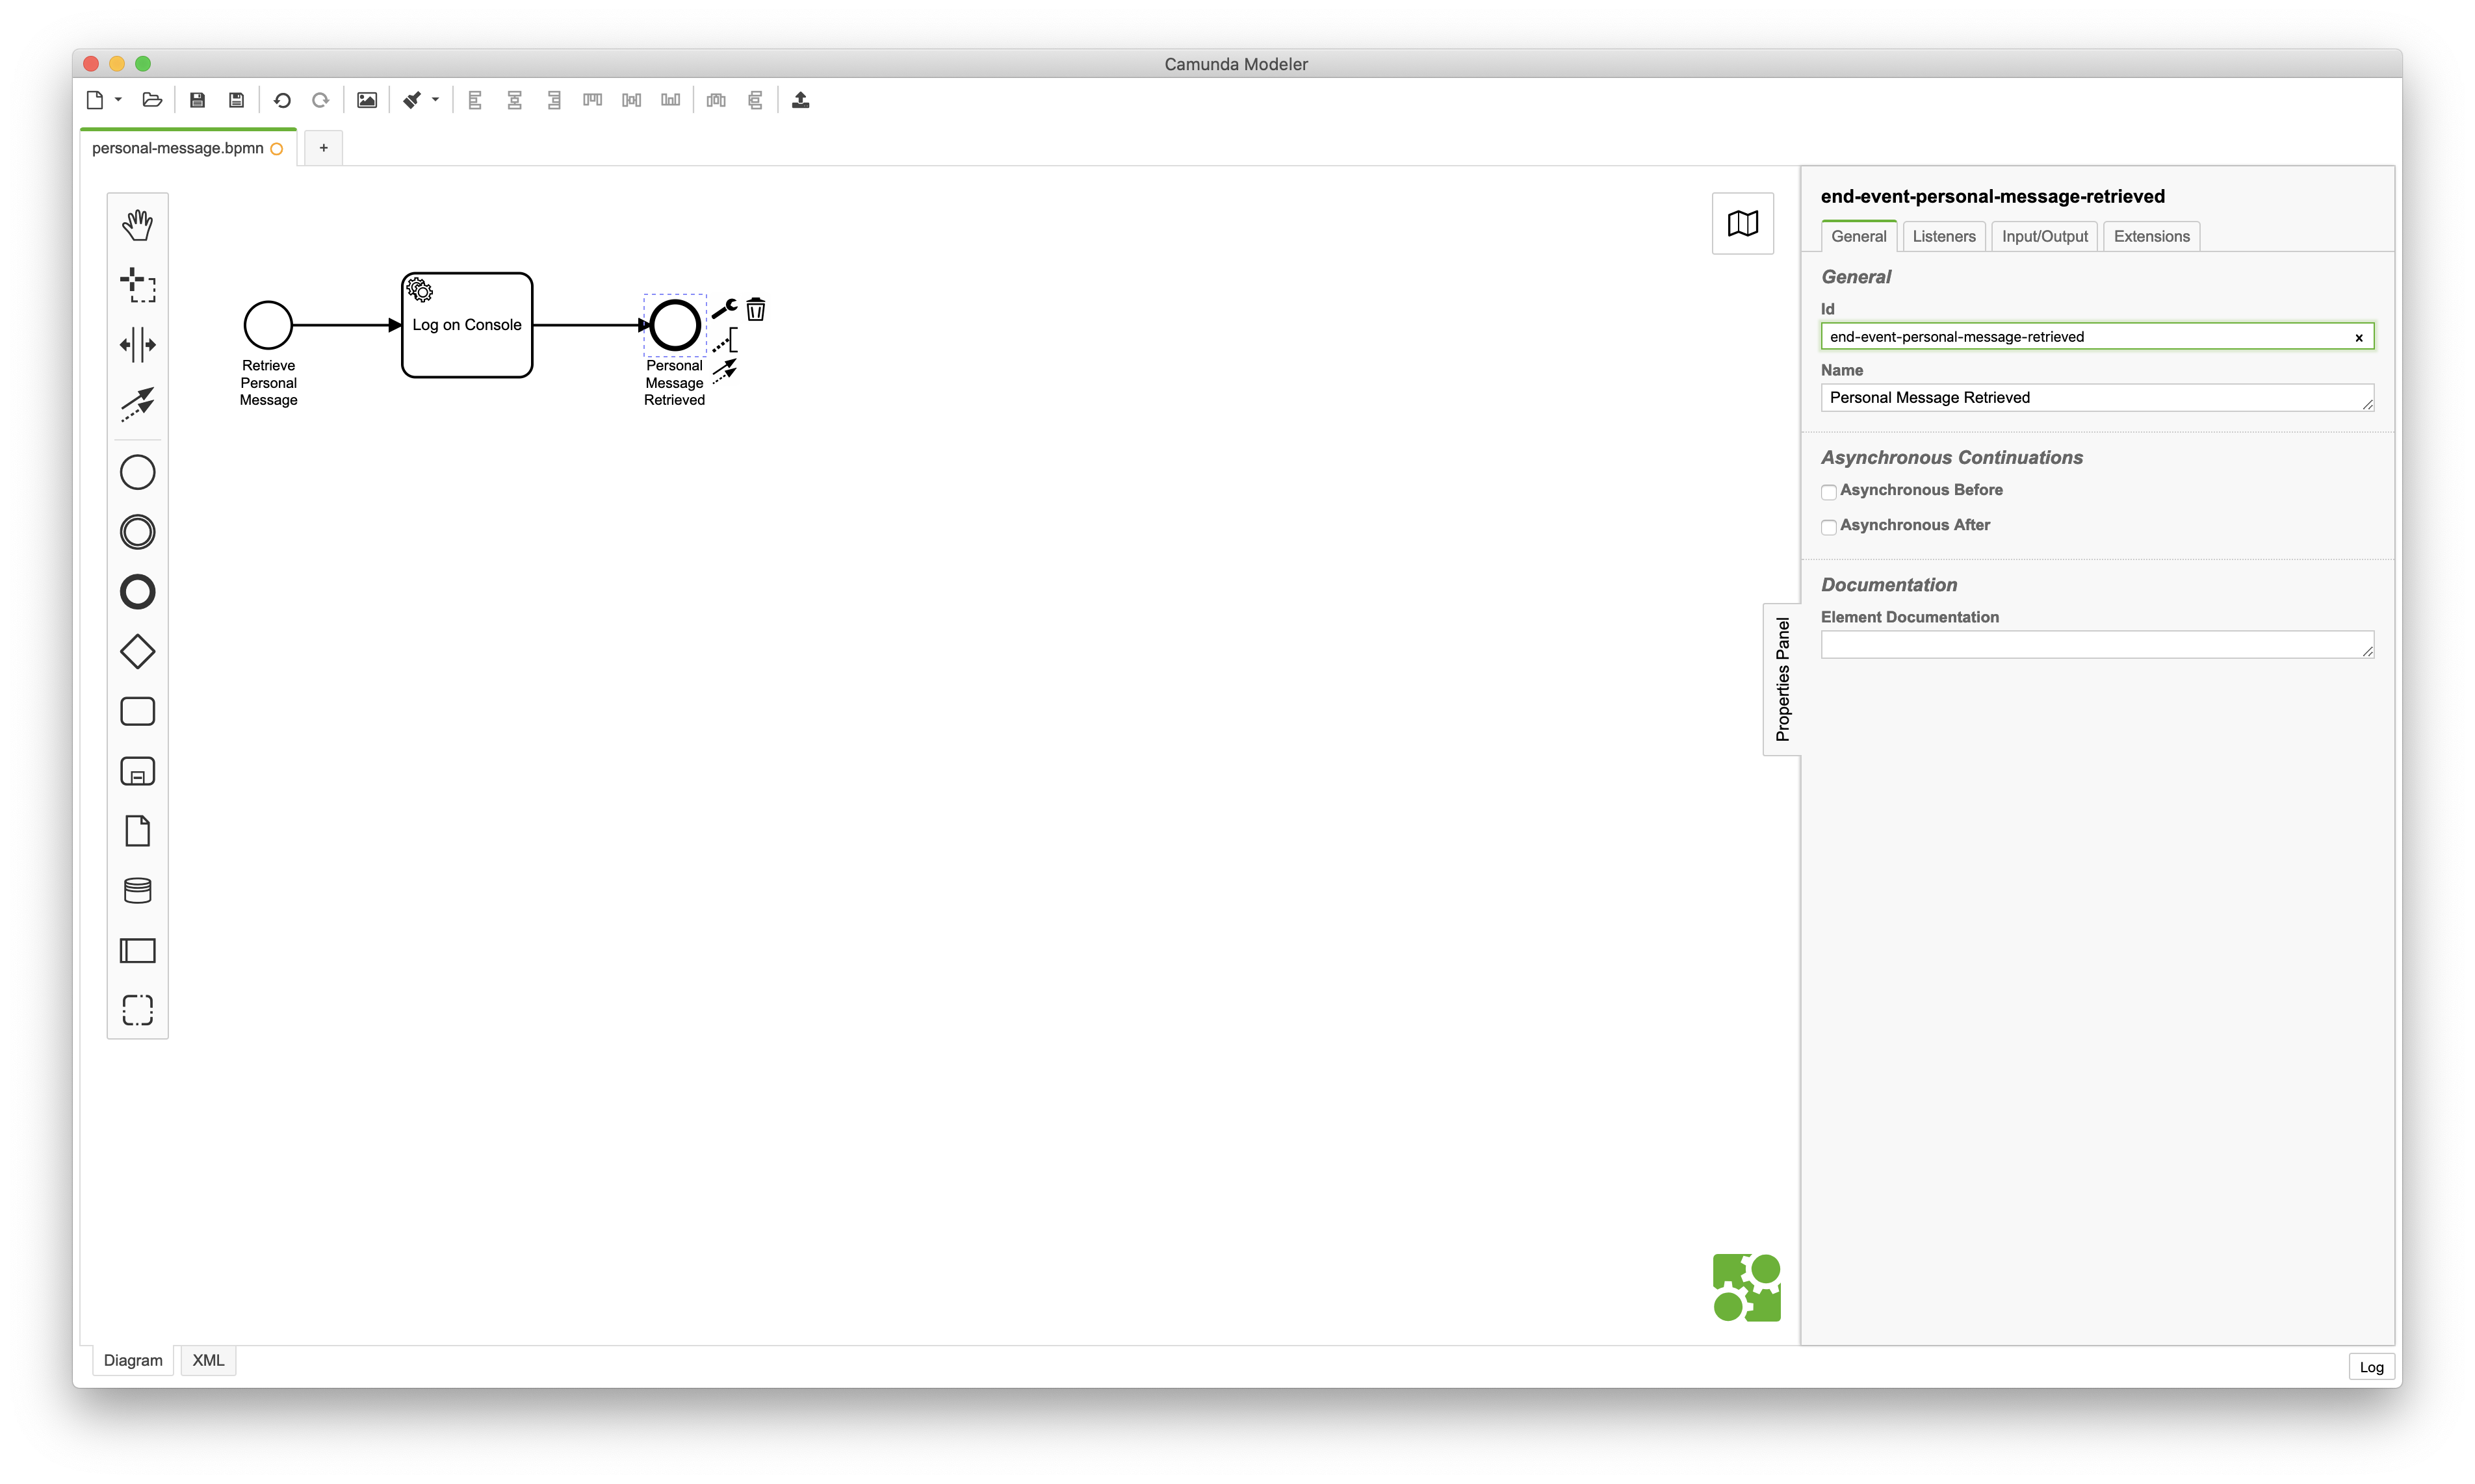
Task: Switch to the General properties tab
Action: [1858, 236]
